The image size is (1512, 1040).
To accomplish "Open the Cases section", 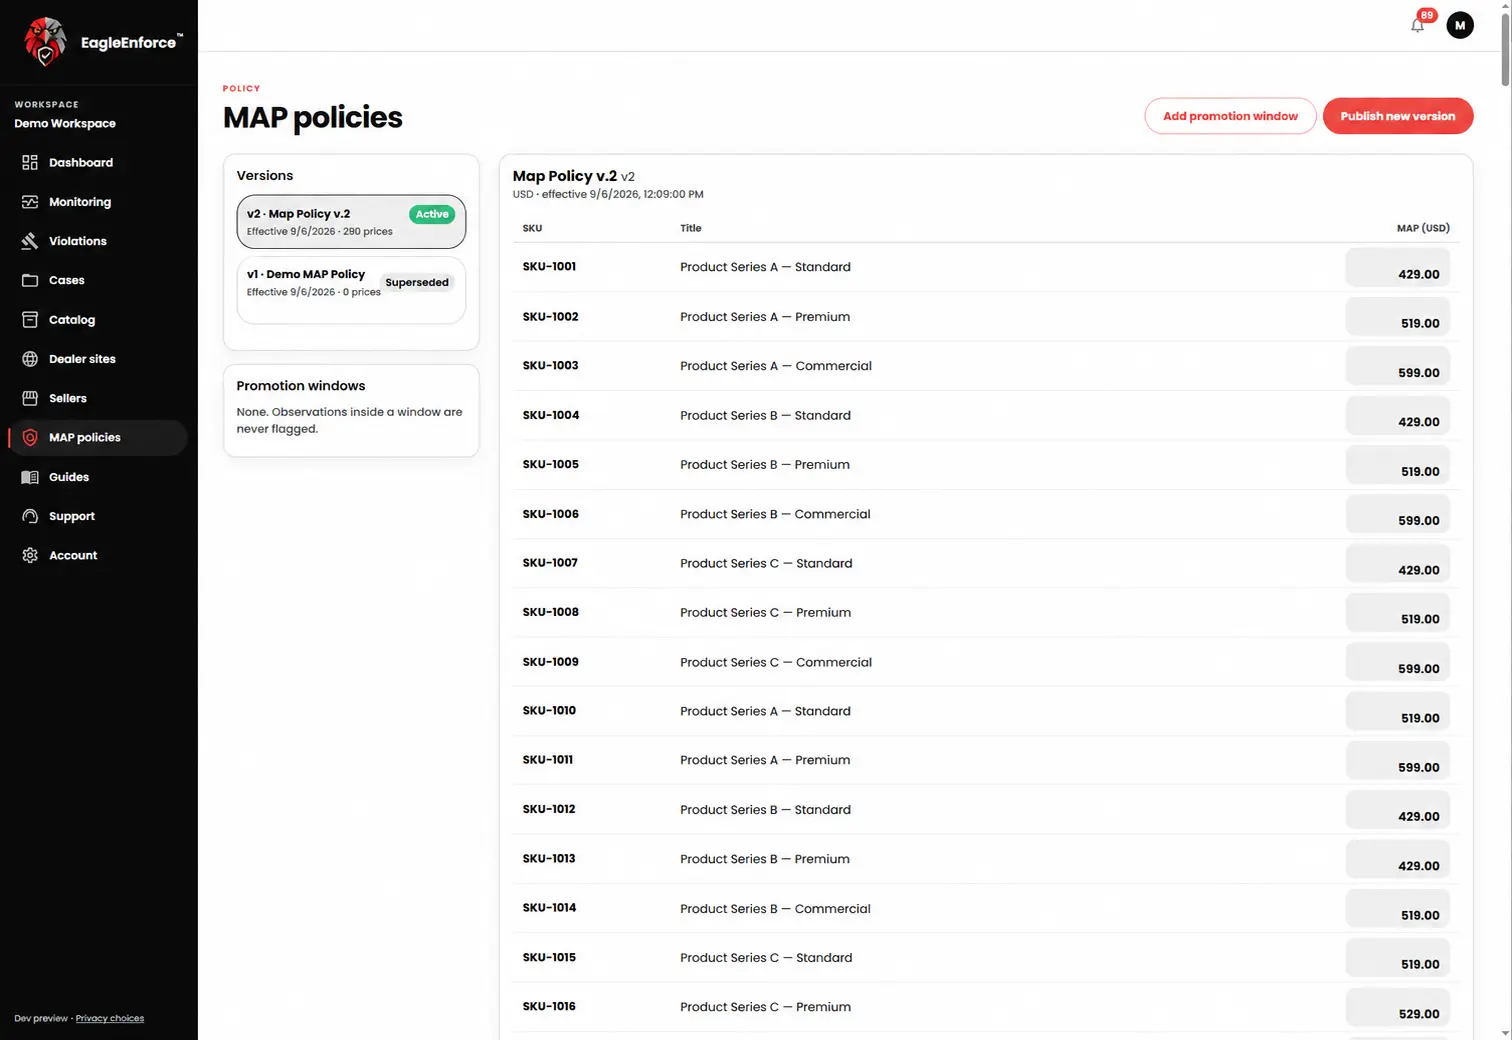I will point(98,280).
